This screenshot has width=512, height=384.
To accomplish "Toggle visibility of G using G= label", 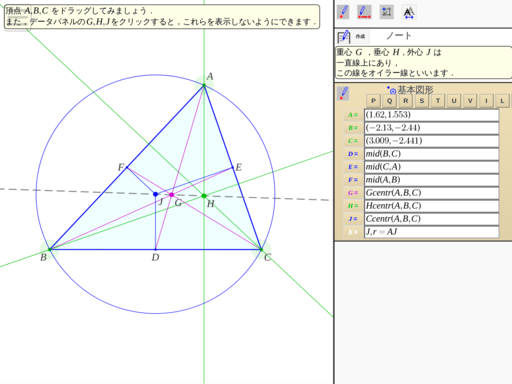I will point(353,193).
